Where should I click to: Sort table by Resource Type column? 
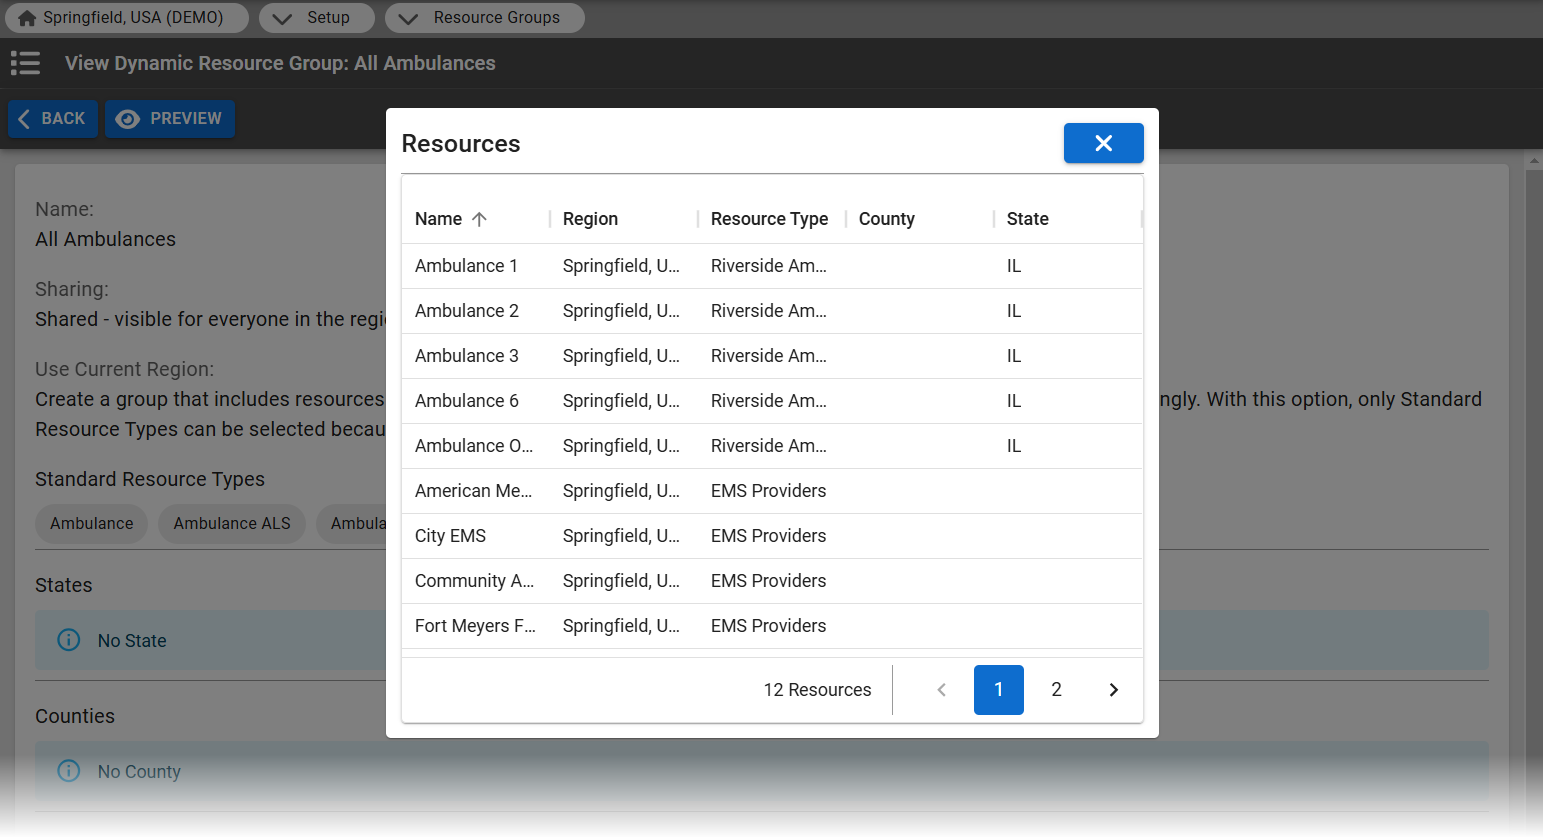coord(769,219)
